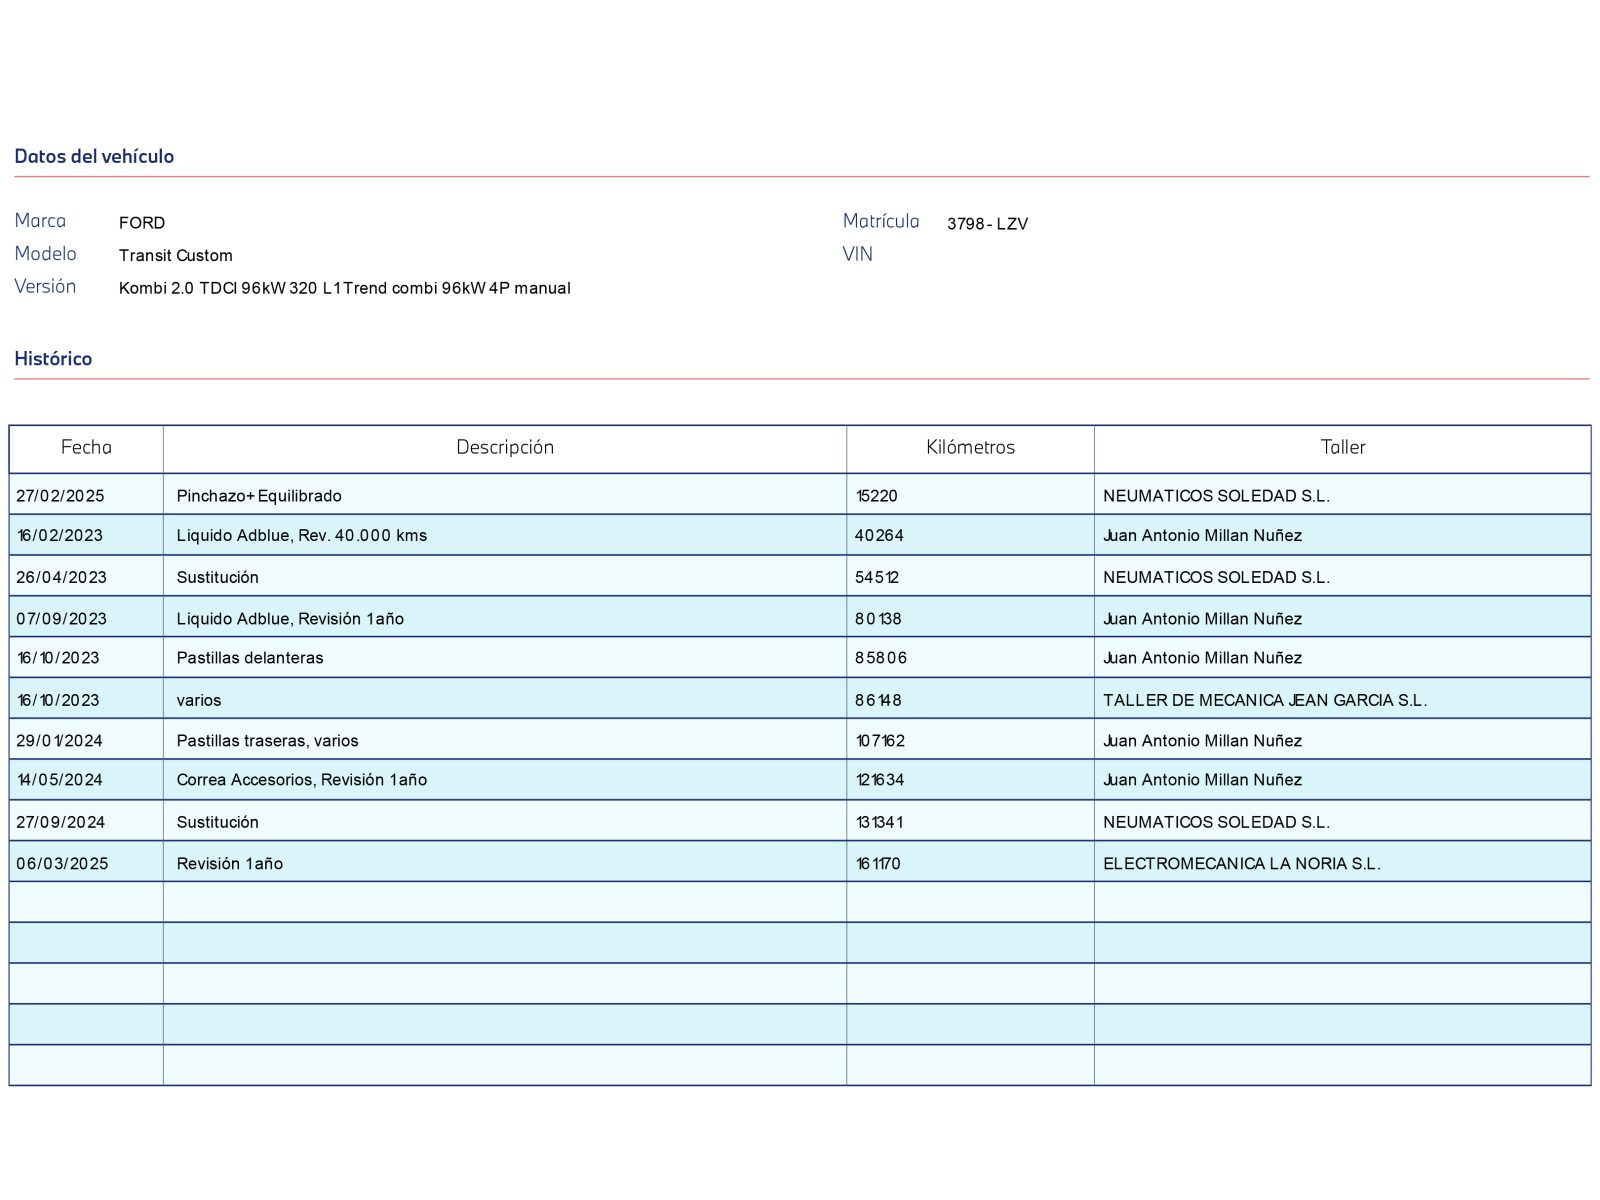
Task: Click the Datos del vehículo heading
Action: click(x=94, y=156)
